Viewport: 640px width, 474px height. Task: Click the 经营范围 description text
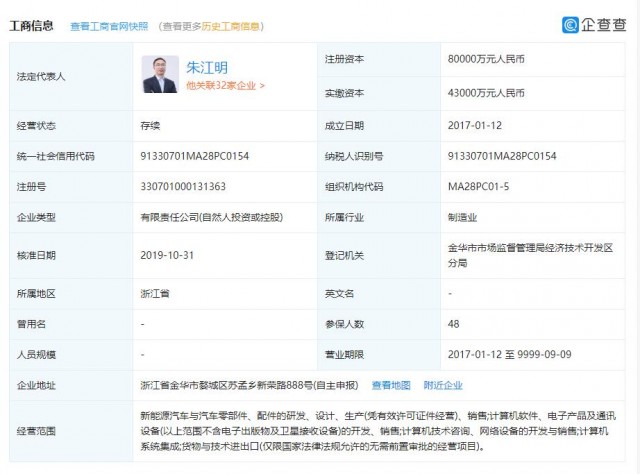pos(378,431)
